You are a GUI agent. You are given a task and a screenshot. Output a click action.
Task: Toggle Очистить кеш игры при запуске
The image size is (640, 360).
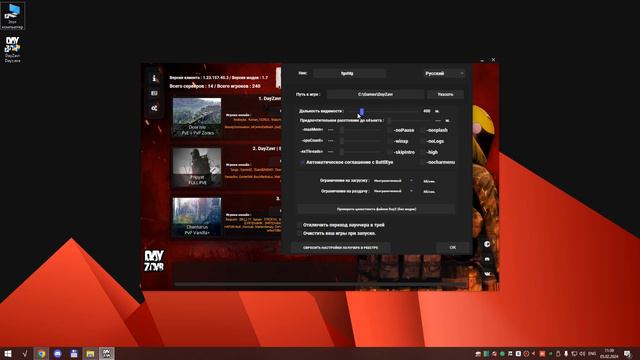pyautogui.click(x=300, y=233)
